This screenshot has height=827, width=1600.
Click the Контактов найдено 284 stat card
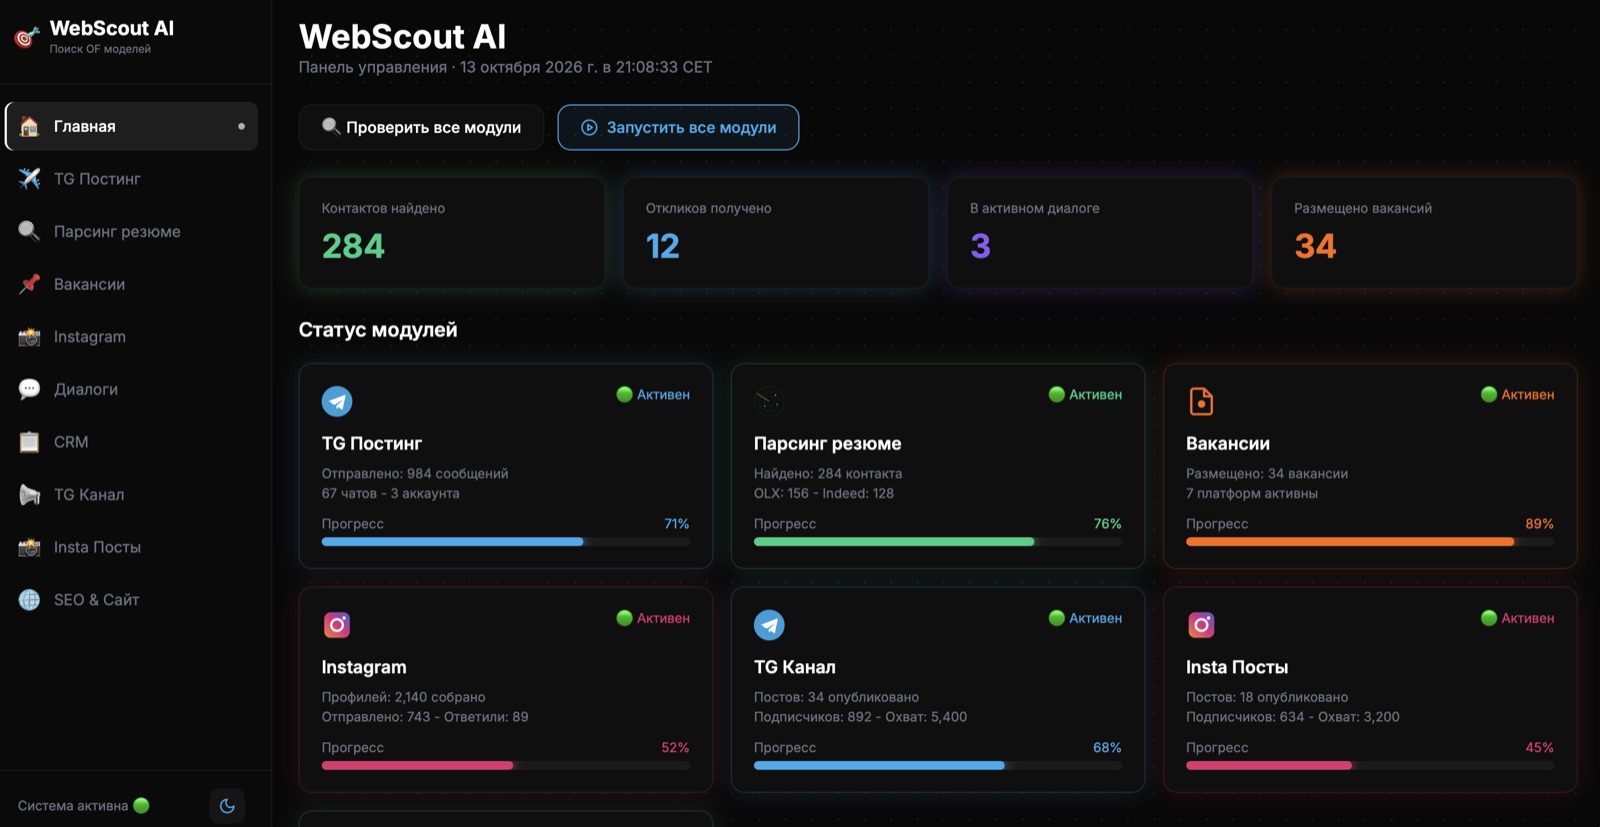pos(451,233)
